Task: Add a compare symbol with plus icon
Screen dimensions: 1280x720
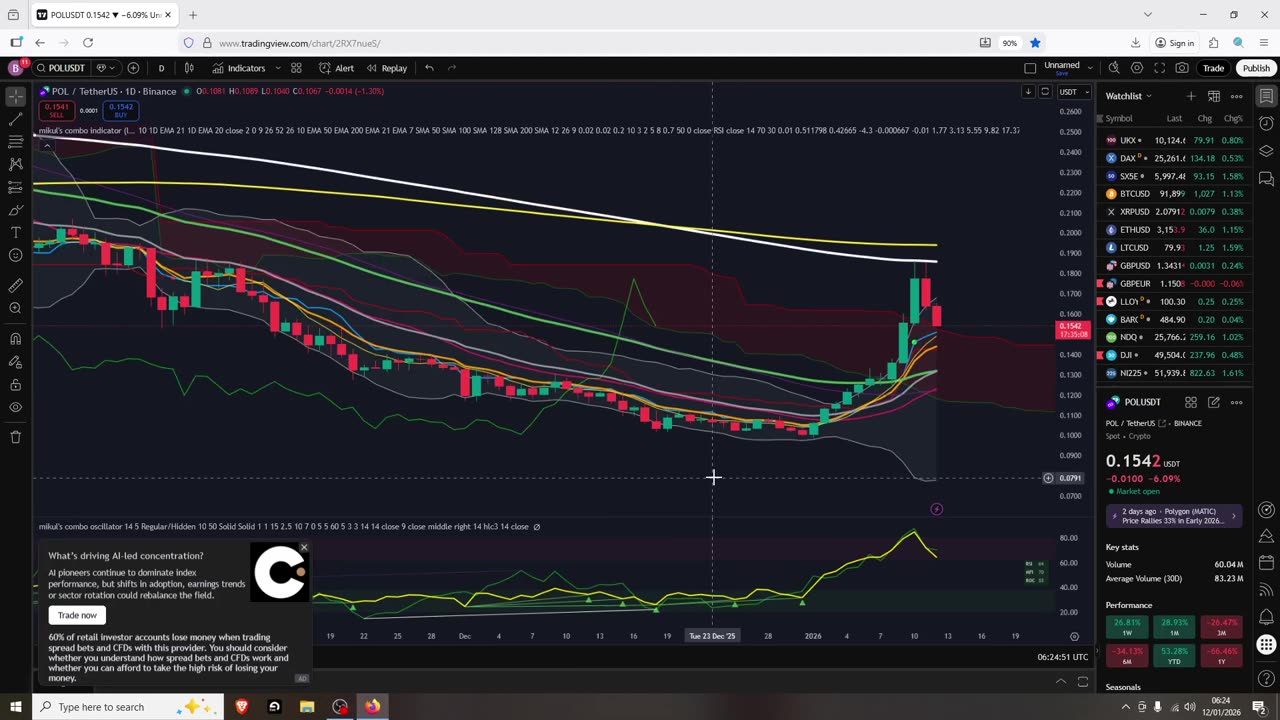Action: pos(133,68)
